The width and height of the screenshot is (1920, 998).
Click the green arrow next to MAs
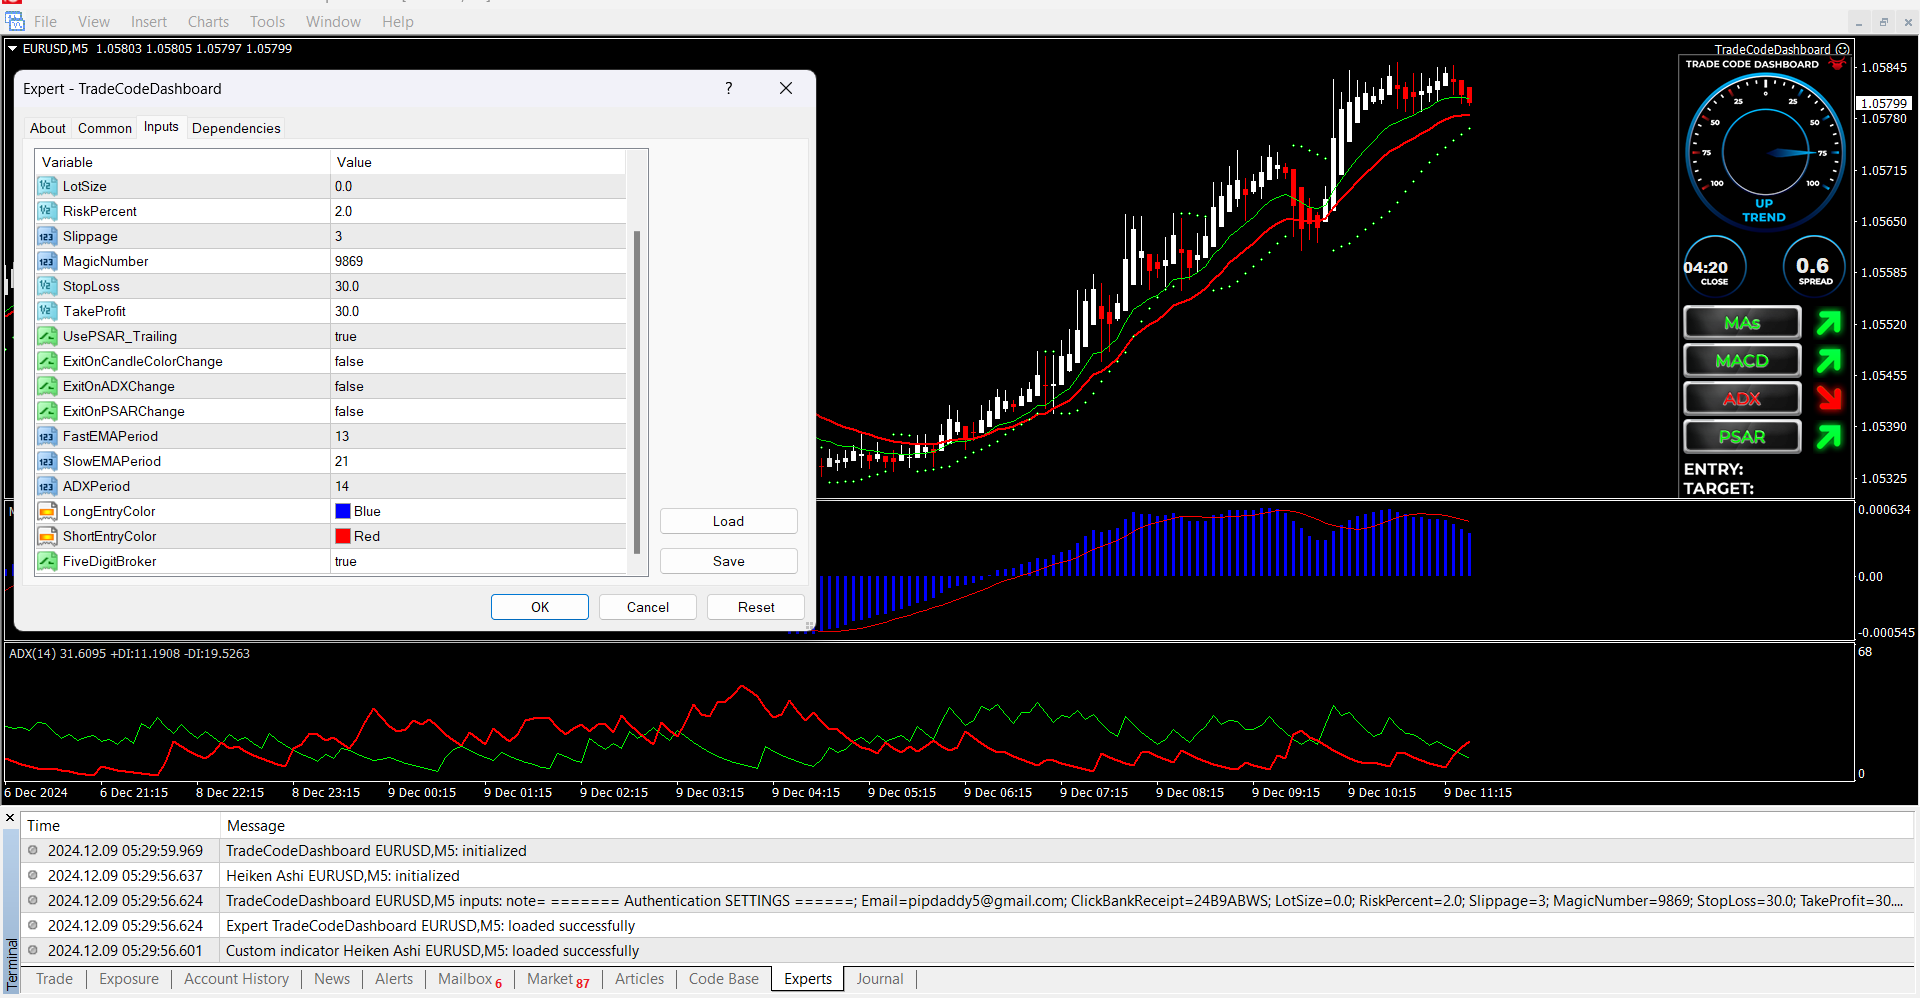pyautogui.click(x=1828, y=323)
